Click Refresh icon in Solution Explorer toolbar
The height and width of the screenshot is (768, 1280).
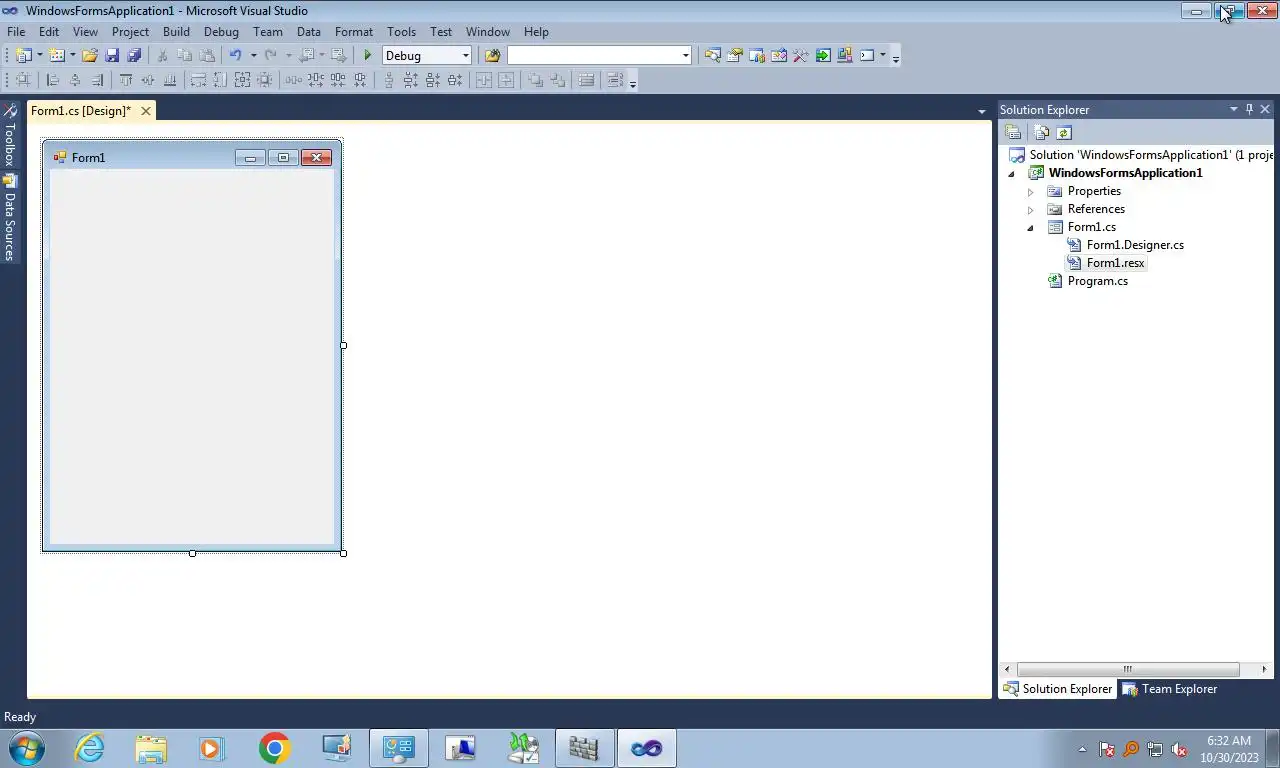[1064, 132]
